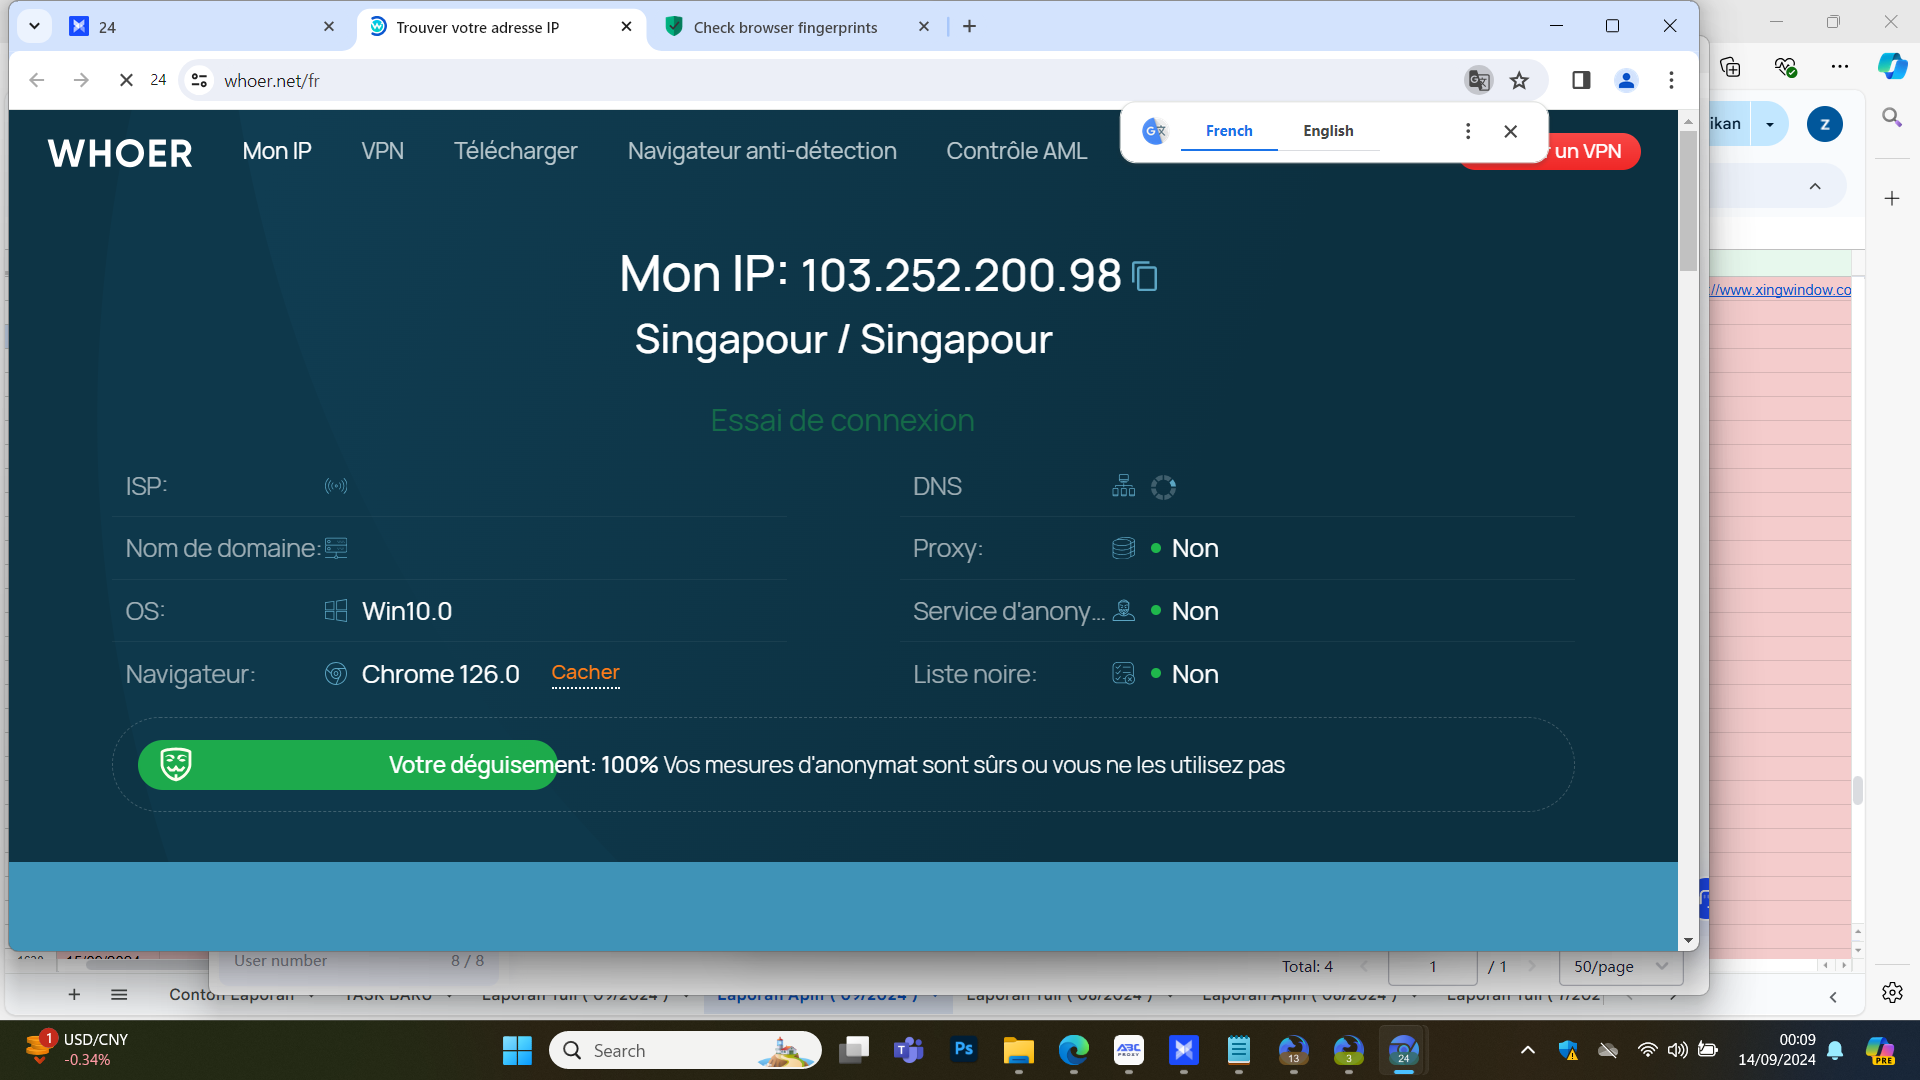Close the Check browser fingerprints tab
Viewport: 1920px width, 1080px height.
coord(924,27)
